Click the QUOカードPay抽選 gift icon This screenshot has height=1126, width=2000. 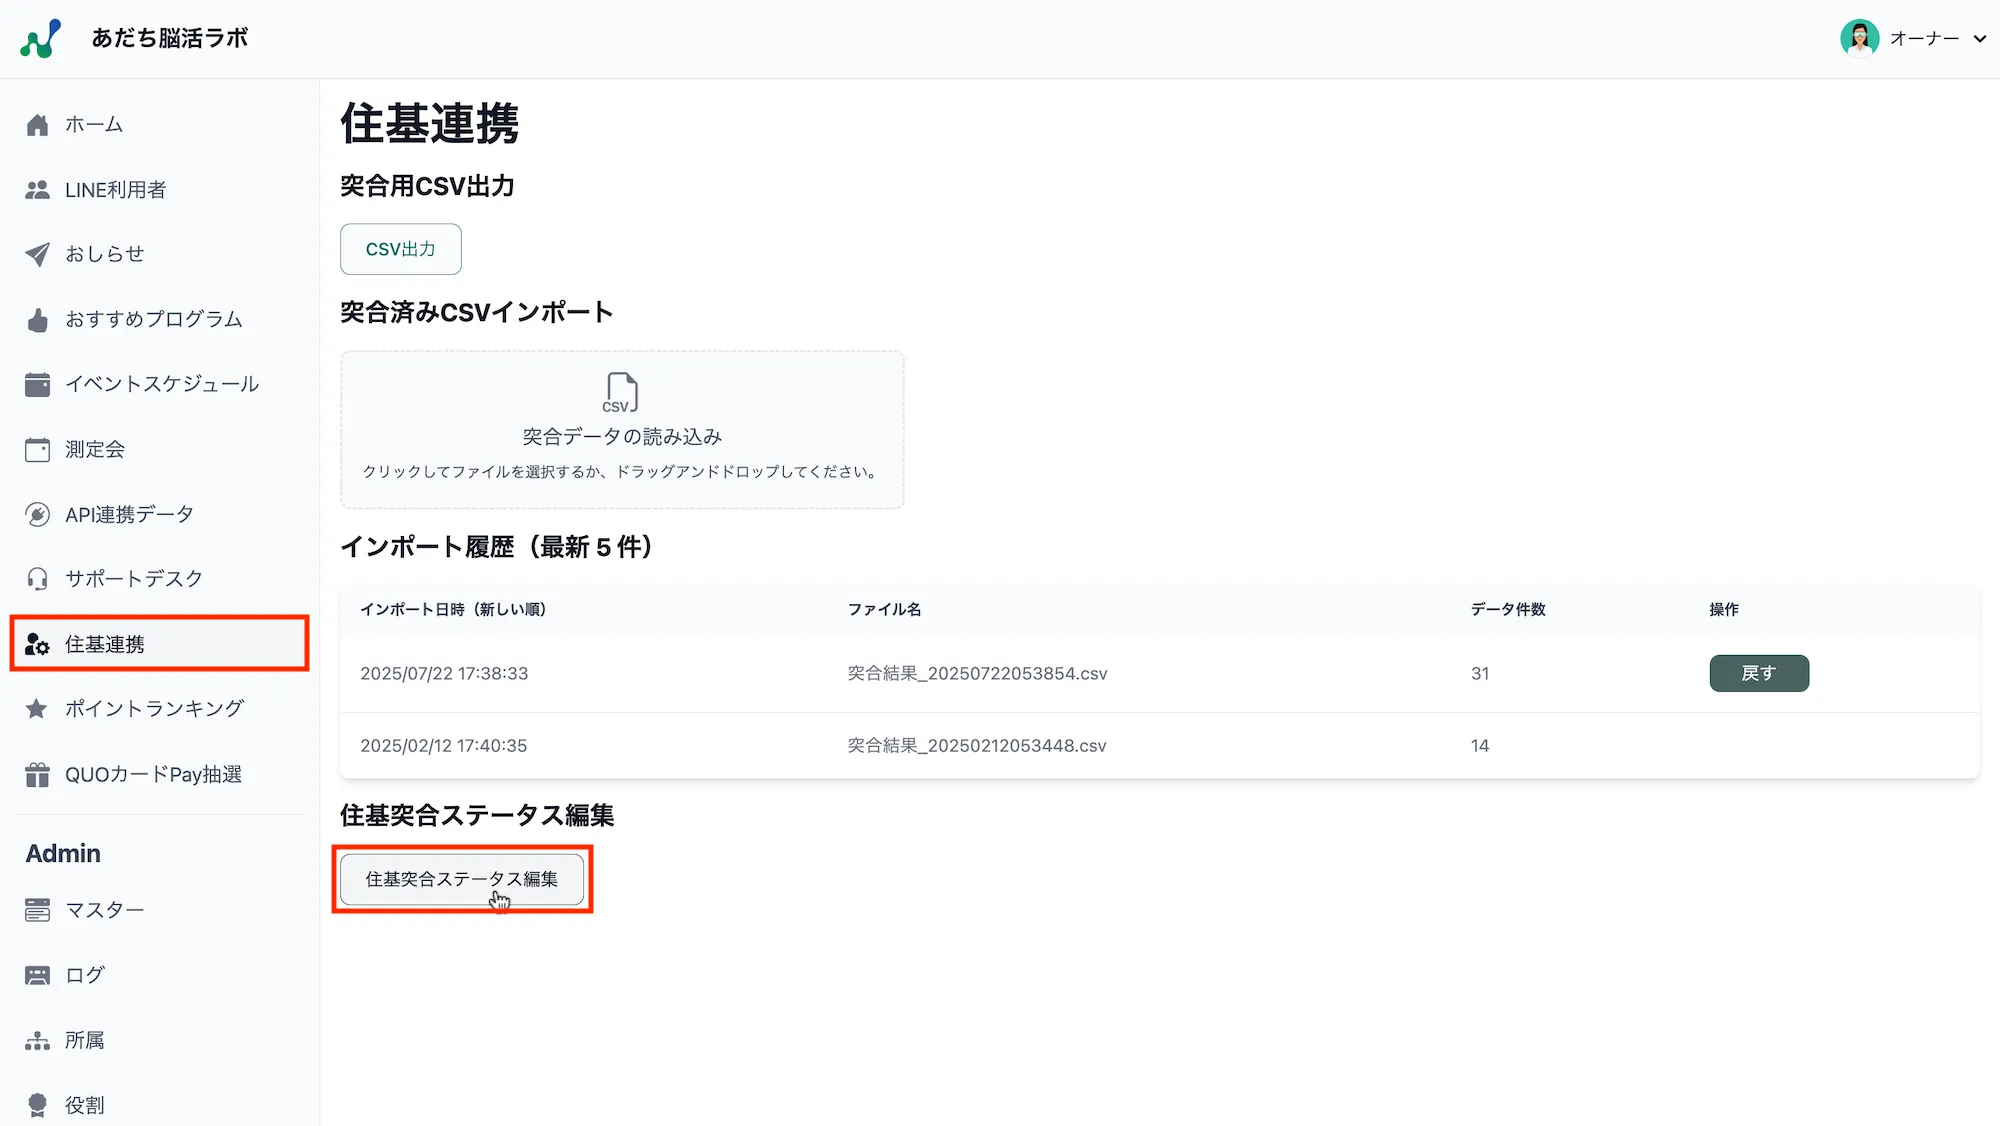pos(37,775)
